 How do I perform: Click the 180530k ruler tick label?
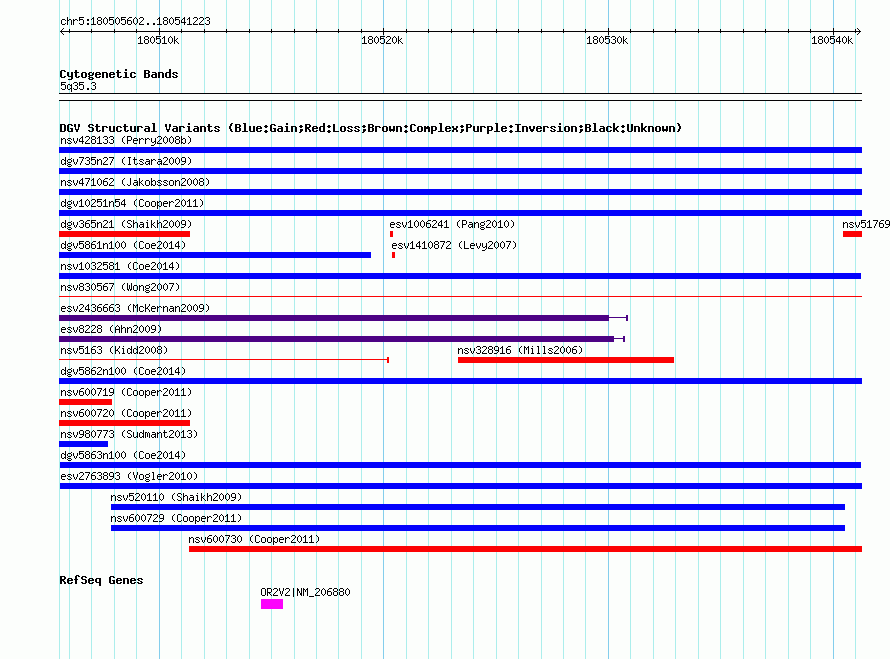607,40
